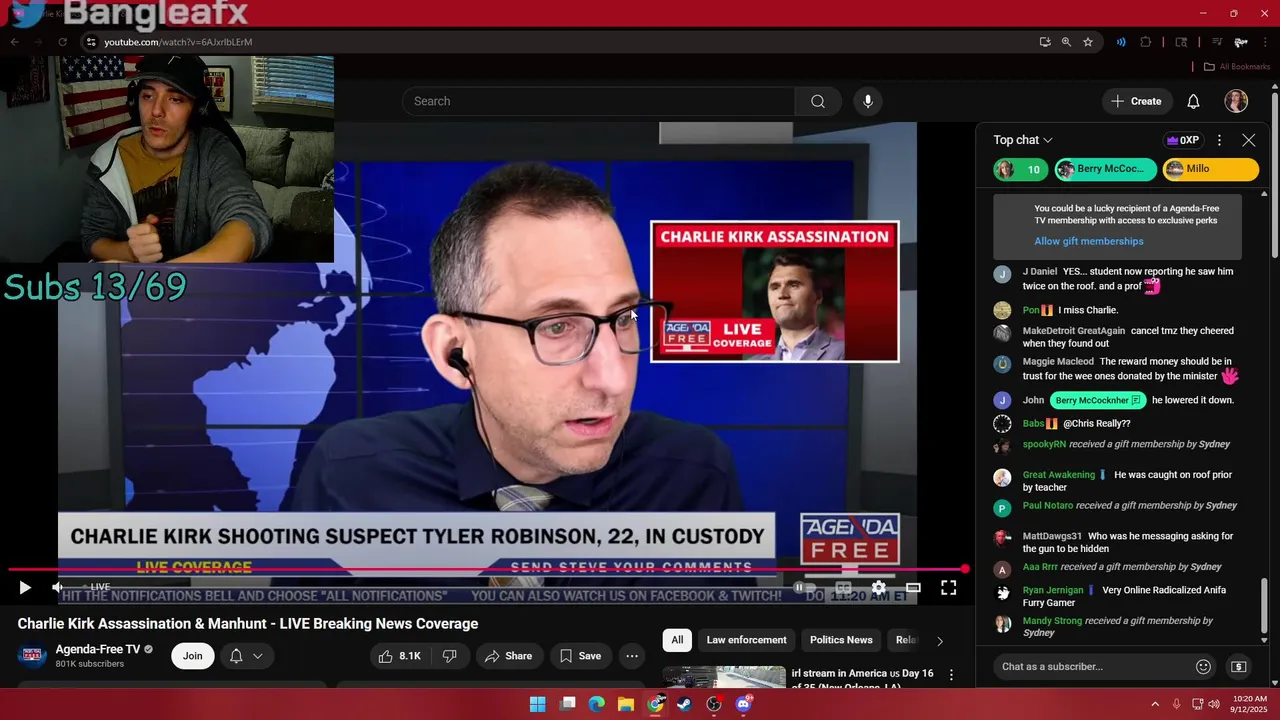1280x720 pixels.
Task: Like the video (8.1K)
Action: (x=398, y=656)
